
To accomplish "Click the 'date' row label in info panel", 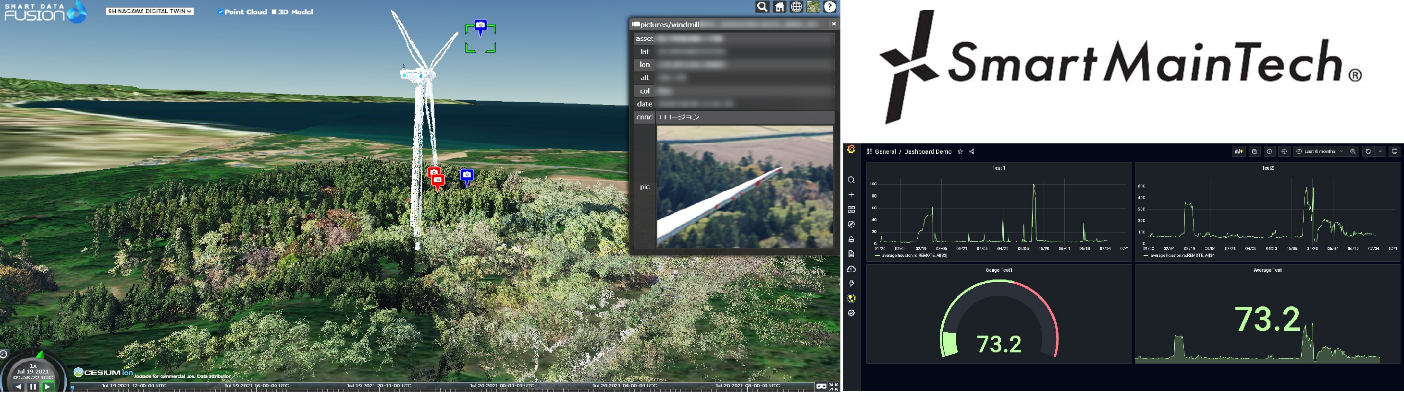I will pos(645,104).
